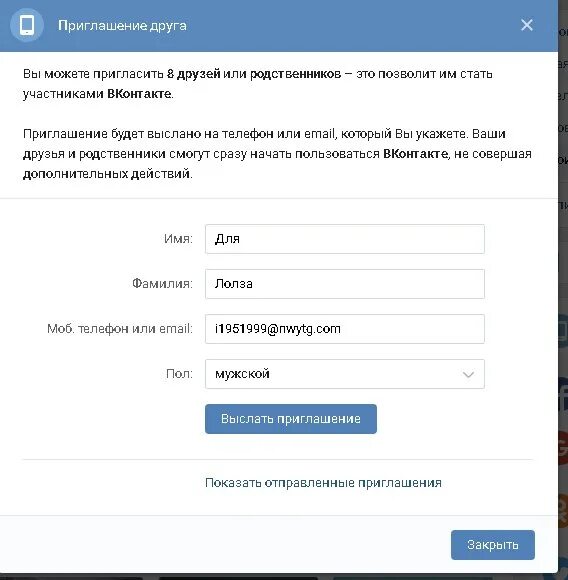
Task: Click the Фамилия: label
Action: point(162,283)
